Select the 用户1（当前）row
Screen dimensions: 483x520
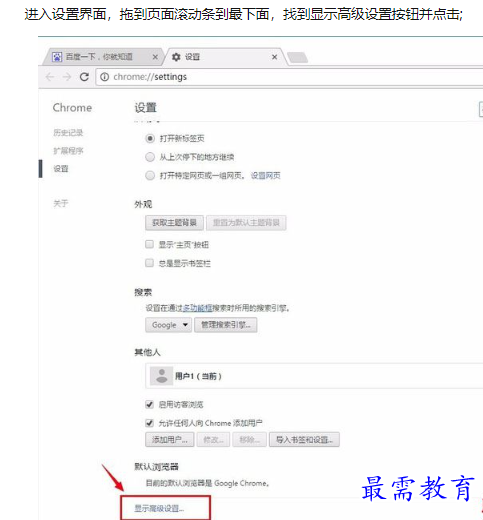tap(314, 376)
